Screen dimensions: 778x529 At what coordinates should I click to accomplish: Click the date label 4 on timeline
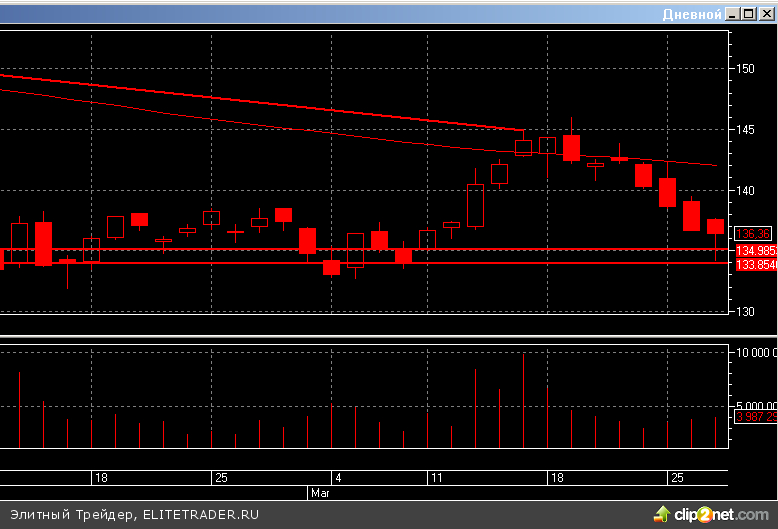coord(338,479)
